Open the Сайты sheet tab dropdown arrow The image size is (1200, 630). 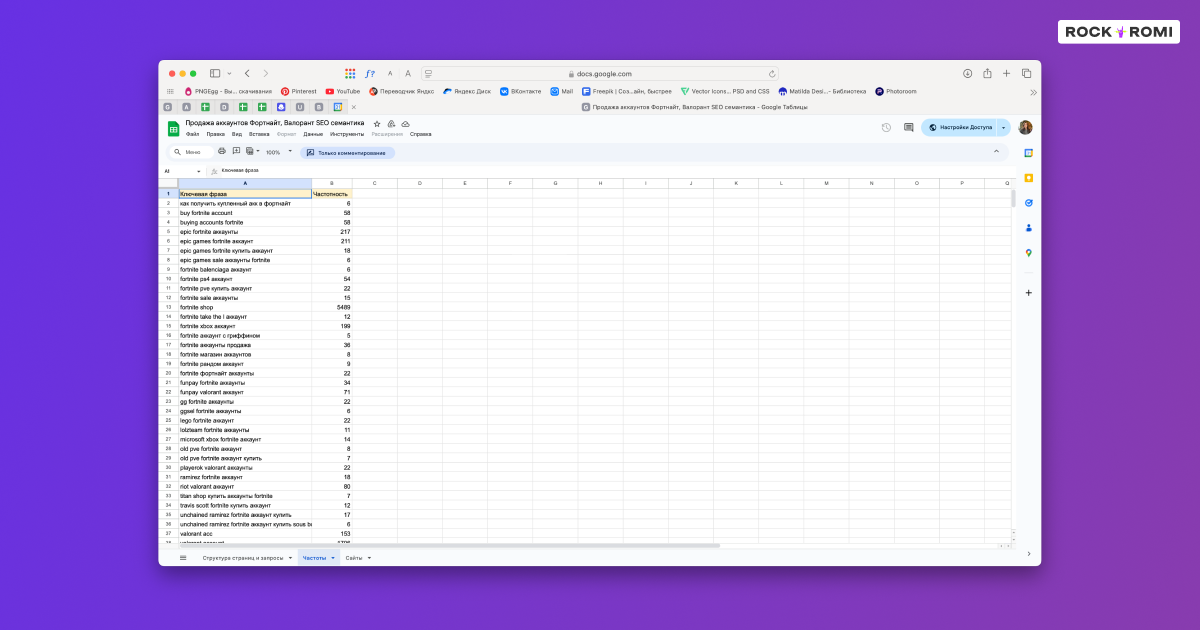[x=369, y=557]
